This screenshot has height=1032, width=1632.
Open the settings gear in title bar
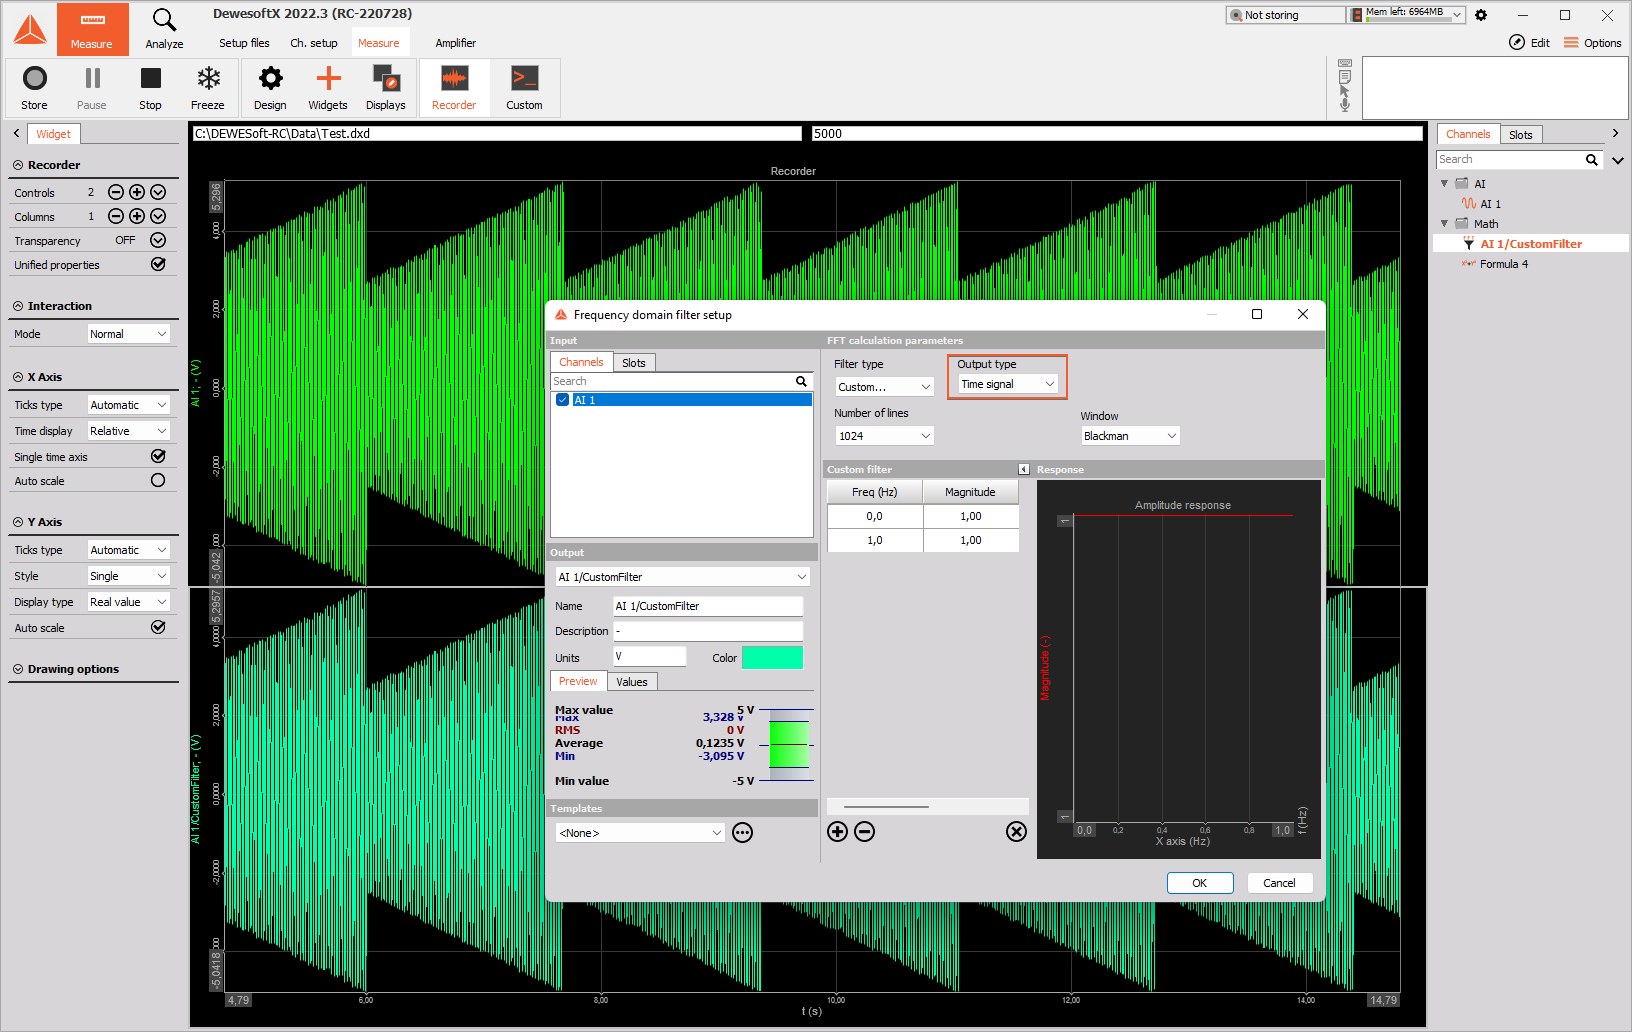1481,15
